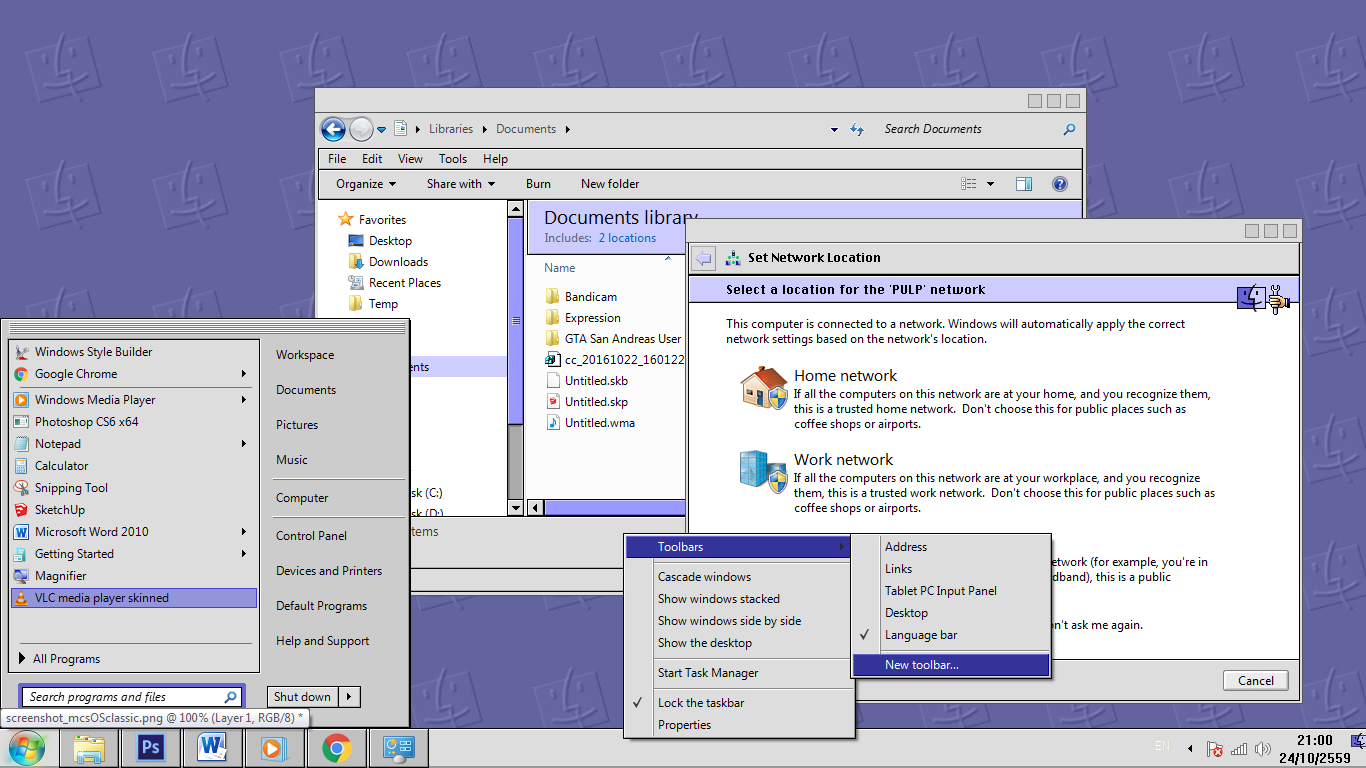Open the Help question mark icon

coord(1060,184)
